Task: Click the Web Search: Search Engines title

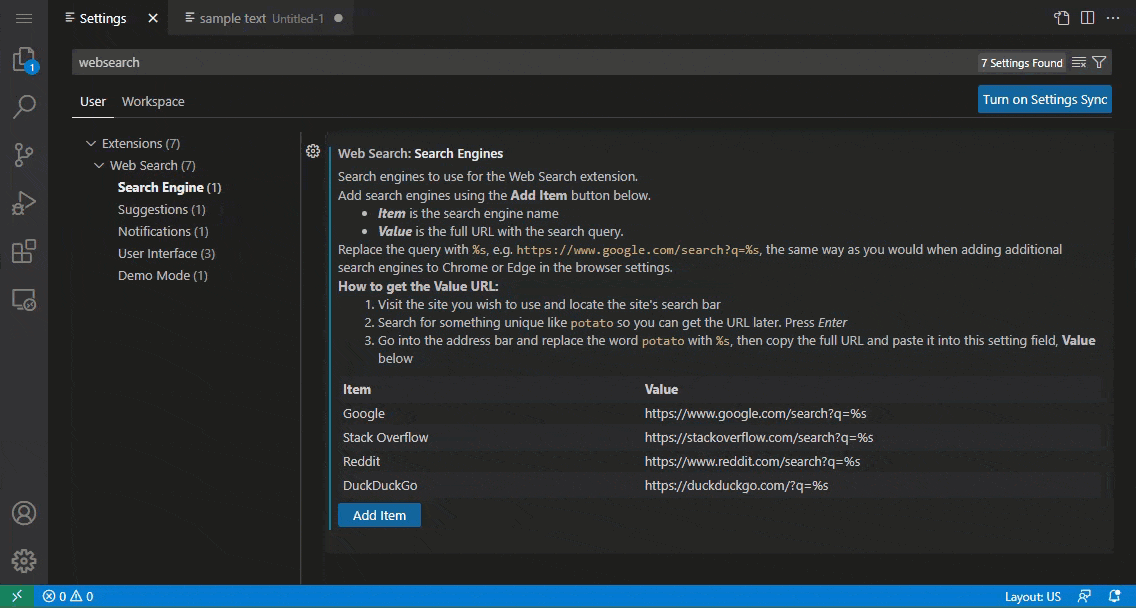Action: tap(420, 154)
